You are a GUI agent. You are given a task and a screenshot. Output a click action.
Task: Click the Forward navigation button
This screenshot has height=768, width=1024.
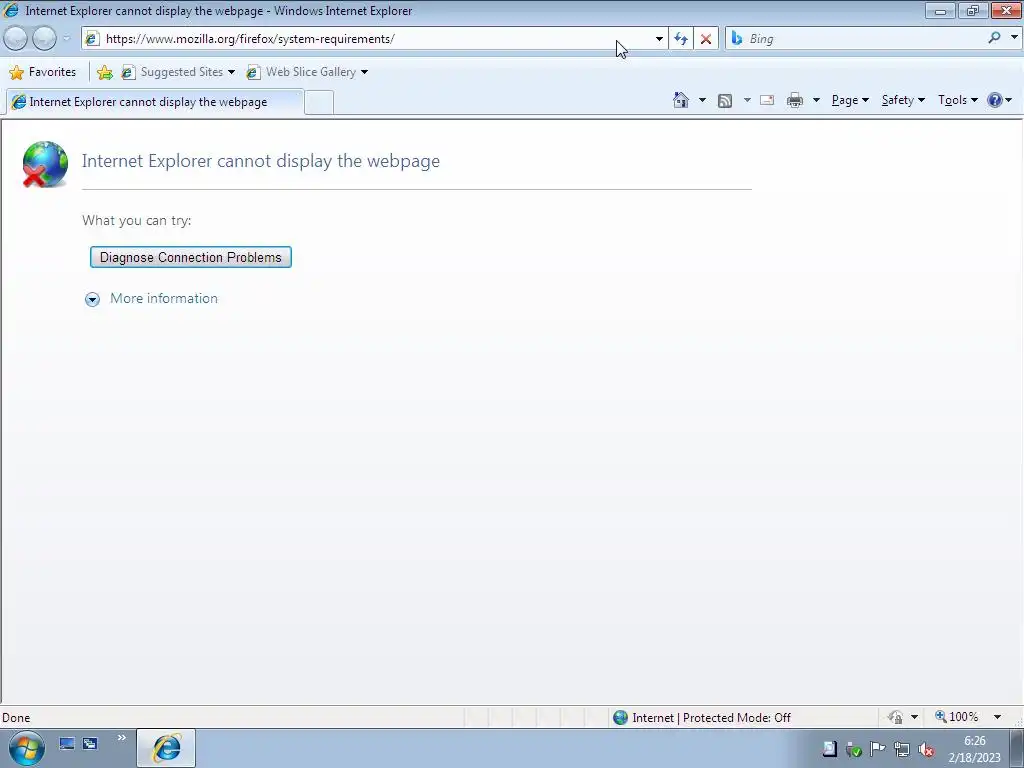coord(44,39)
